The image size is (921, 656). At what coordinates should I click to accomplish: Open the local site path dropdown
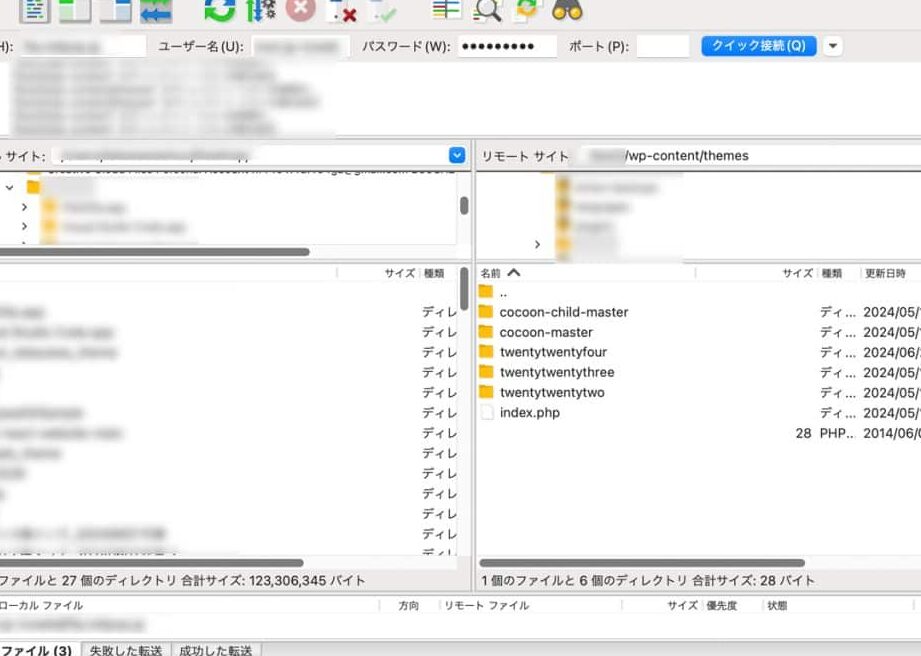[x=457, y=156]
